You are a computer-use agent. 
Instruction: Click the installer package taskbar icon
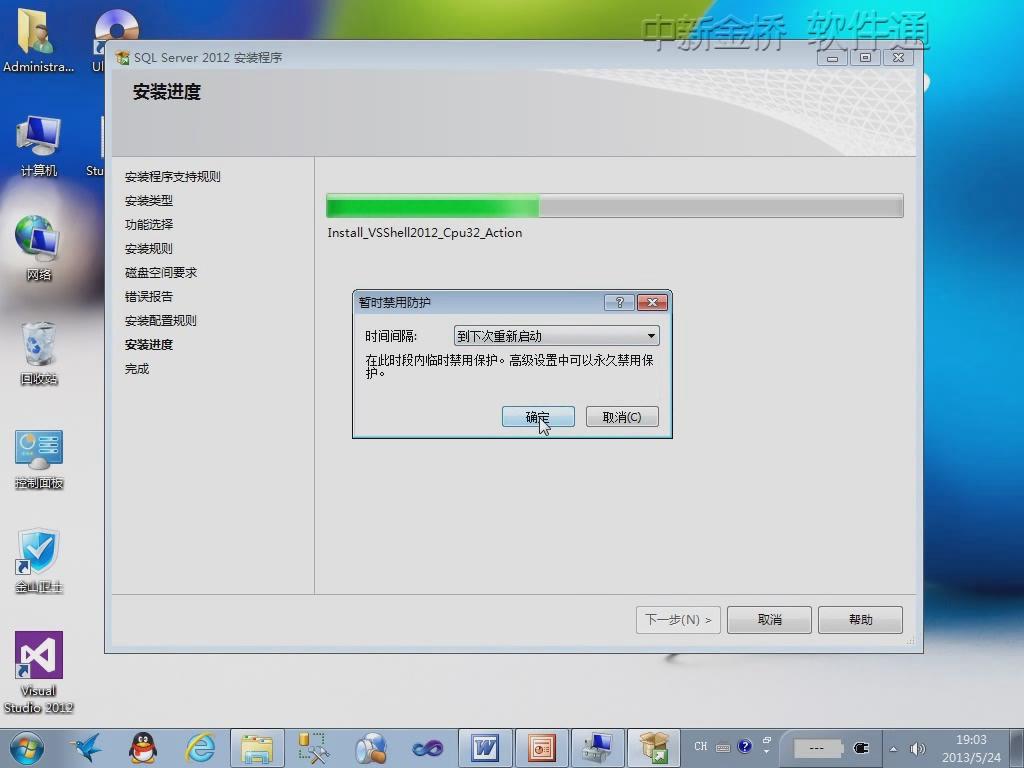tap(654, 748)
